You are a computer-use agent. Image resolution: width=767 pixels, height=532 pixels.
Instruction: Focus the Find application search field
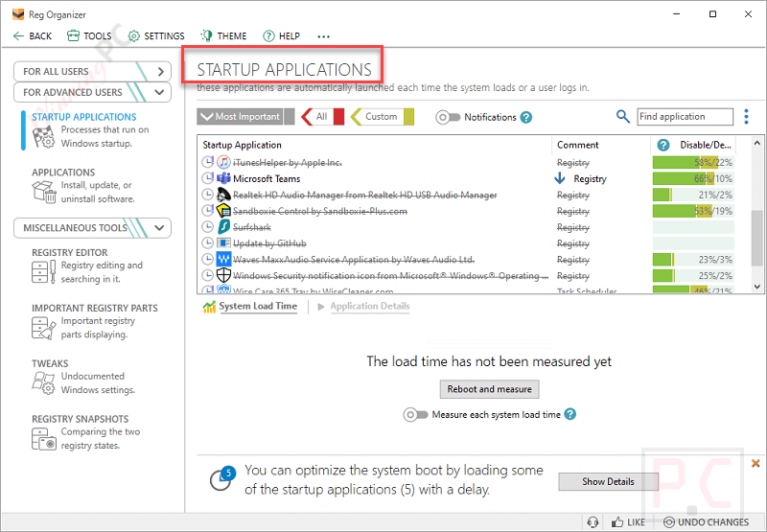coord(685,117)
